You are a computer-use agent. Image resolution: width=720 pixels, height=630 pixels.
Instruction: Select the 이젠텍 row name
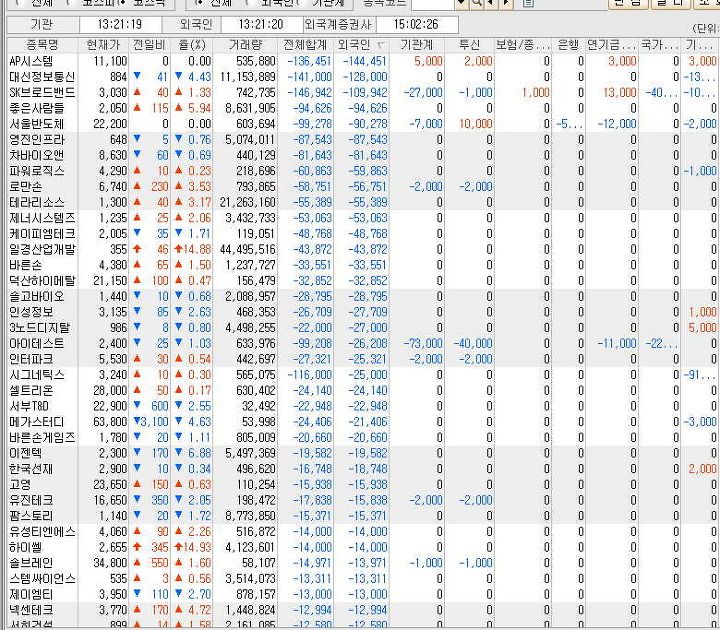click(26, 453)
